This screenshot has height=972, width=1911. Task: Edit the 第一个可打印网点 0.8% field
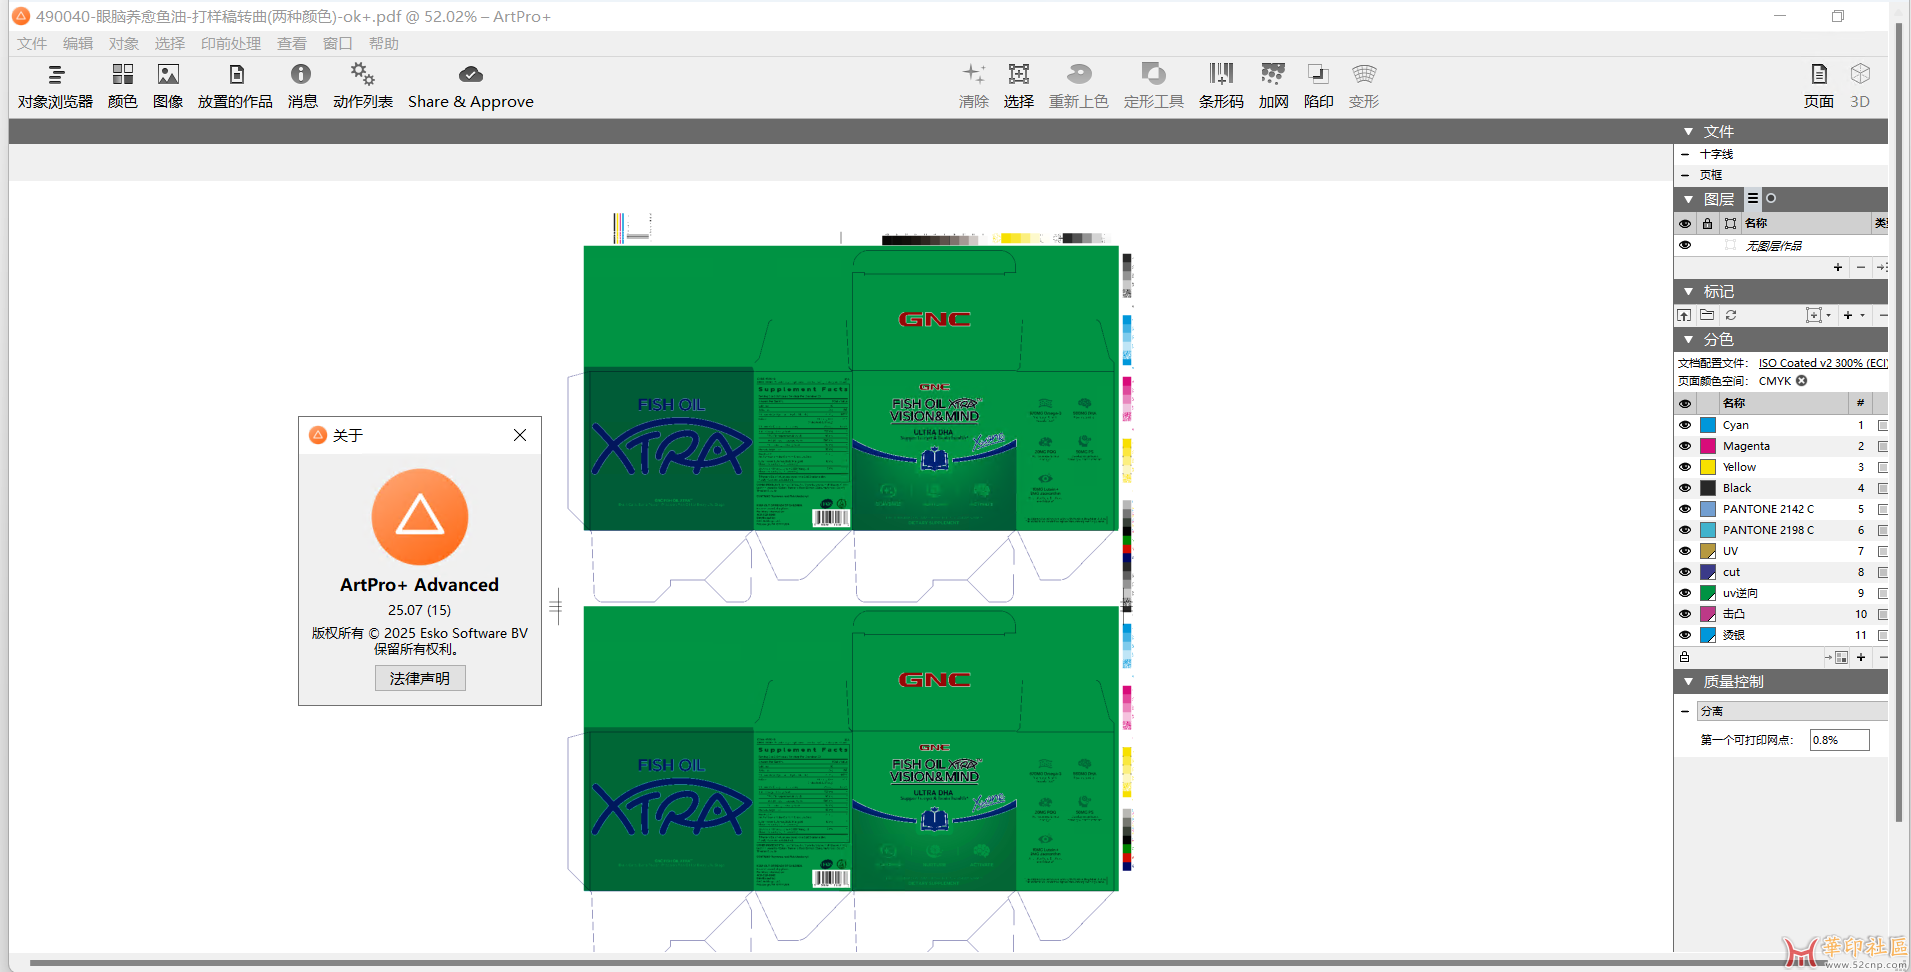[1839, 740]
